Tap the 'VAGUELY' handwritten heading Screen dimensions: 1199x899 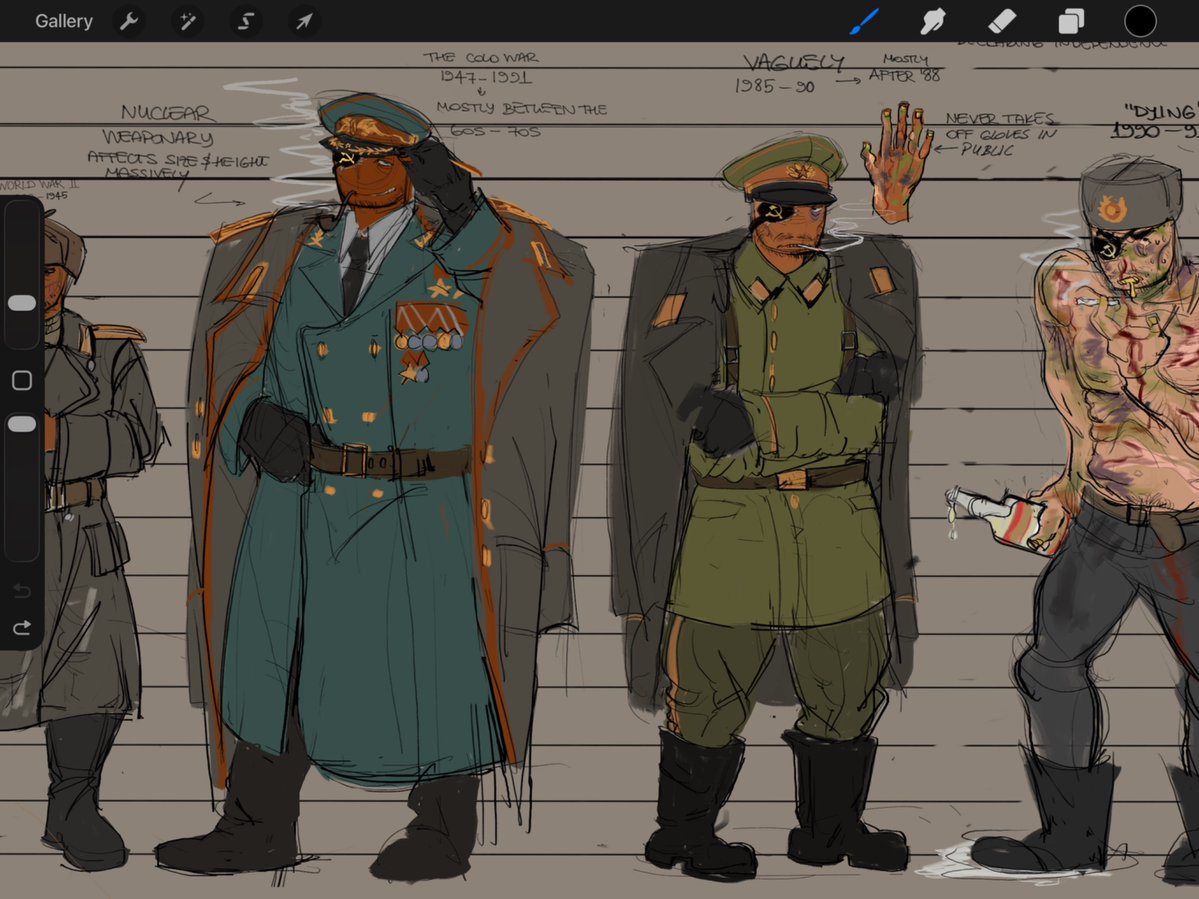(x=793, y=62)
